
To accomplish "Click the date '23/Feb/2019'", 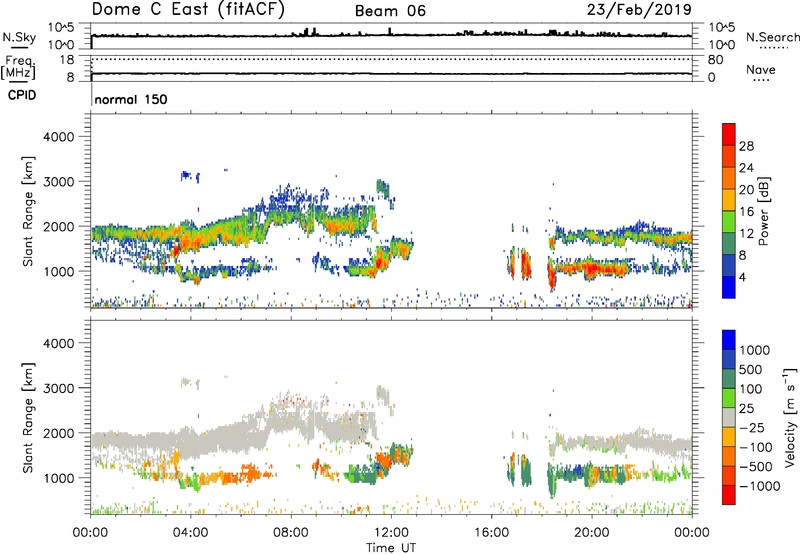I will tap(639, 9).
